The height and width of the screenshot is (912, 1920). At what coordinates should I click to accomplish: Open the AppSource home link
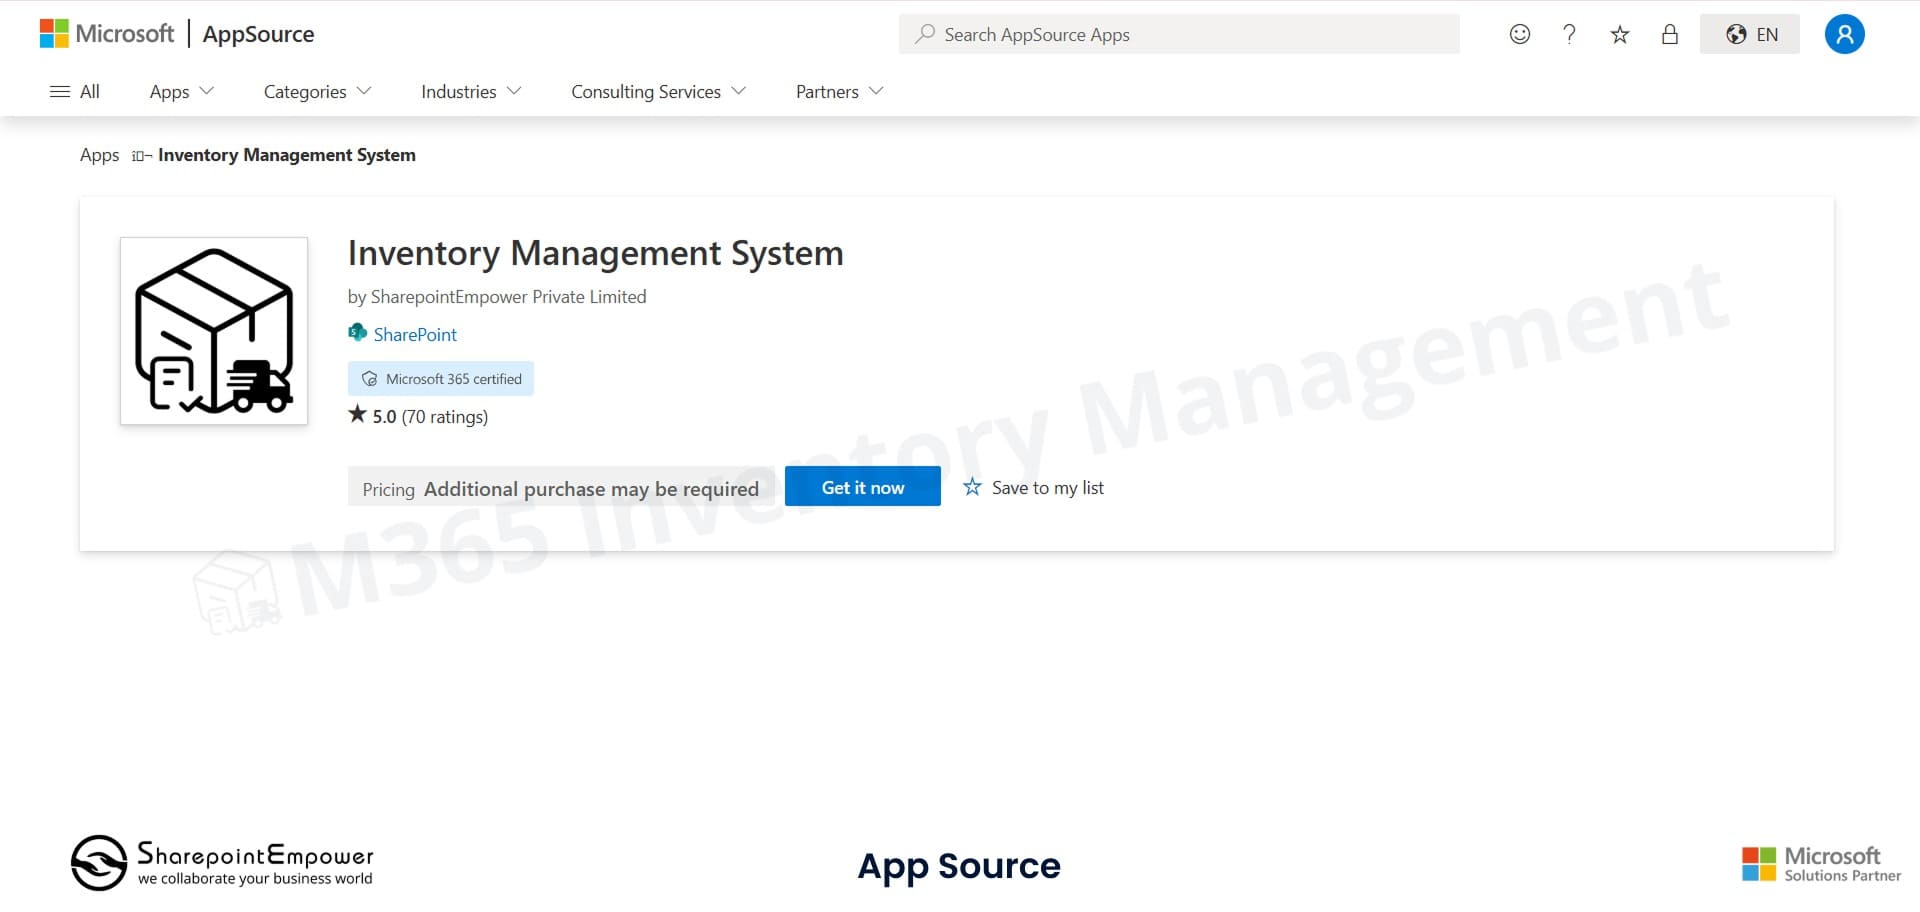click(x=258, y=34)
